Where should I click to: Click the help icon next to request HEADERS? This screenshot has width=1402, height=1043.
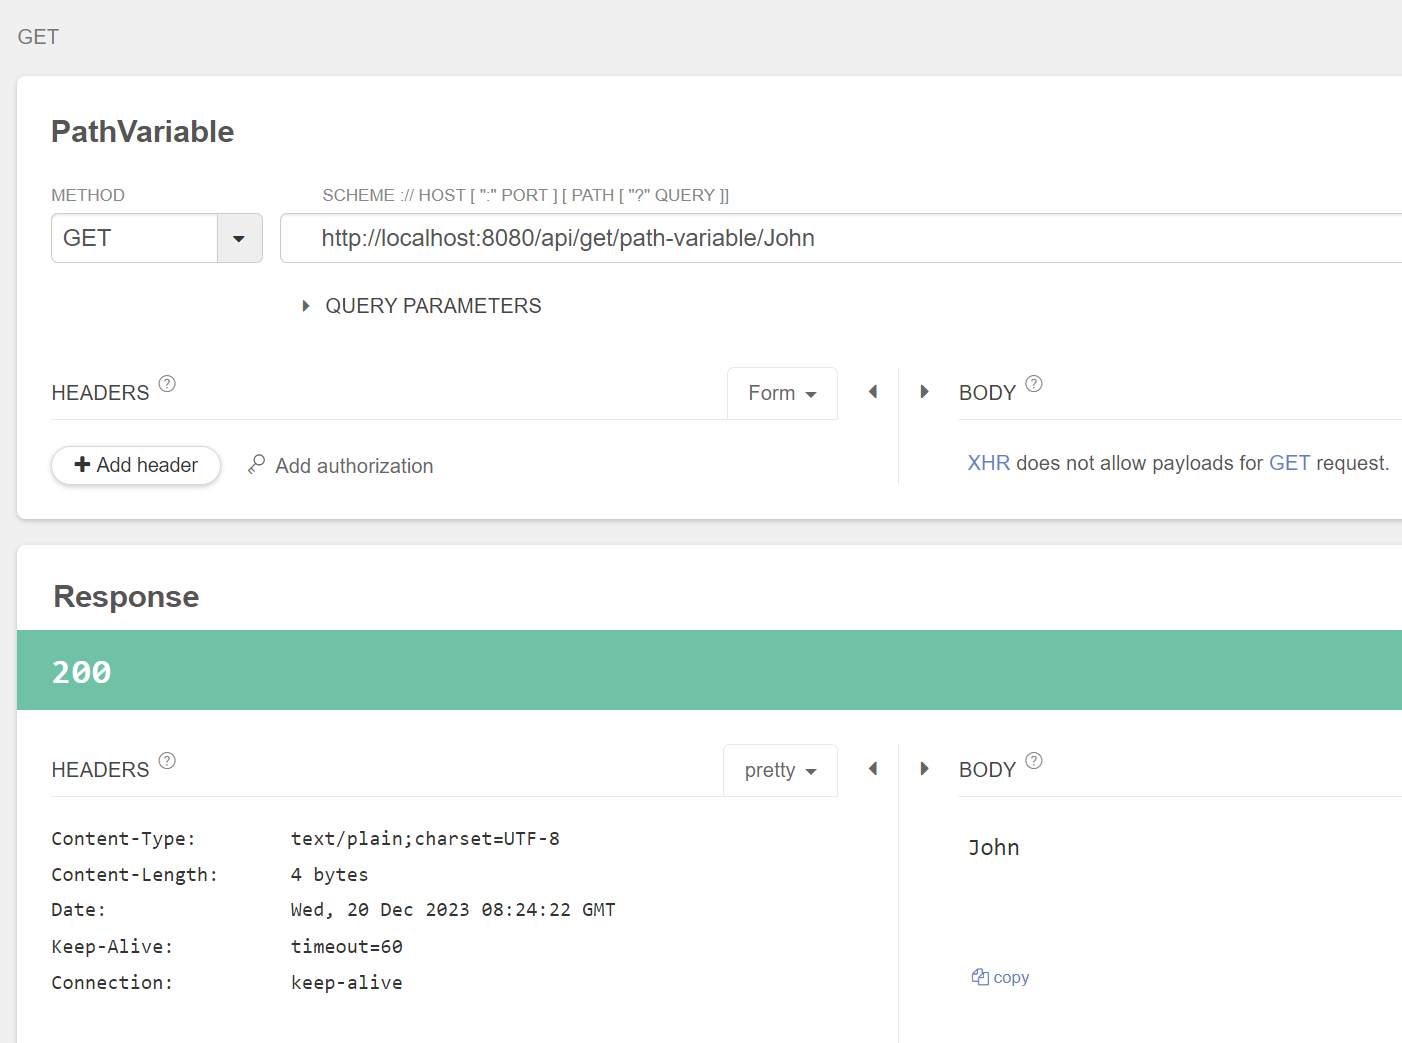click(x=167, y=383)
